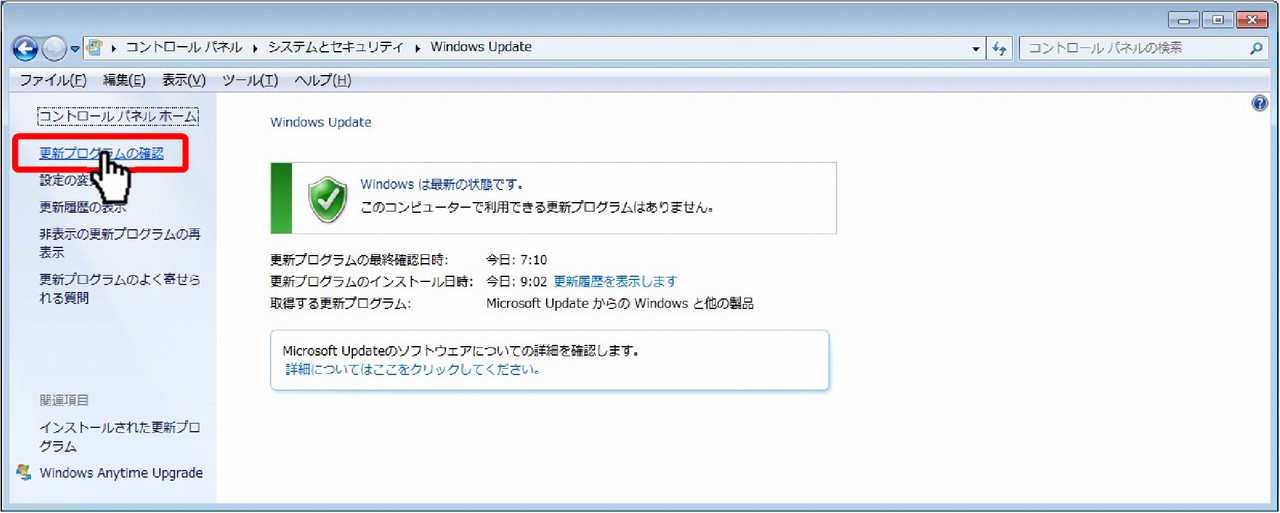This screenshot has width=1280, height=513.
Task: Maximize the window
Action: (1216, 19)
